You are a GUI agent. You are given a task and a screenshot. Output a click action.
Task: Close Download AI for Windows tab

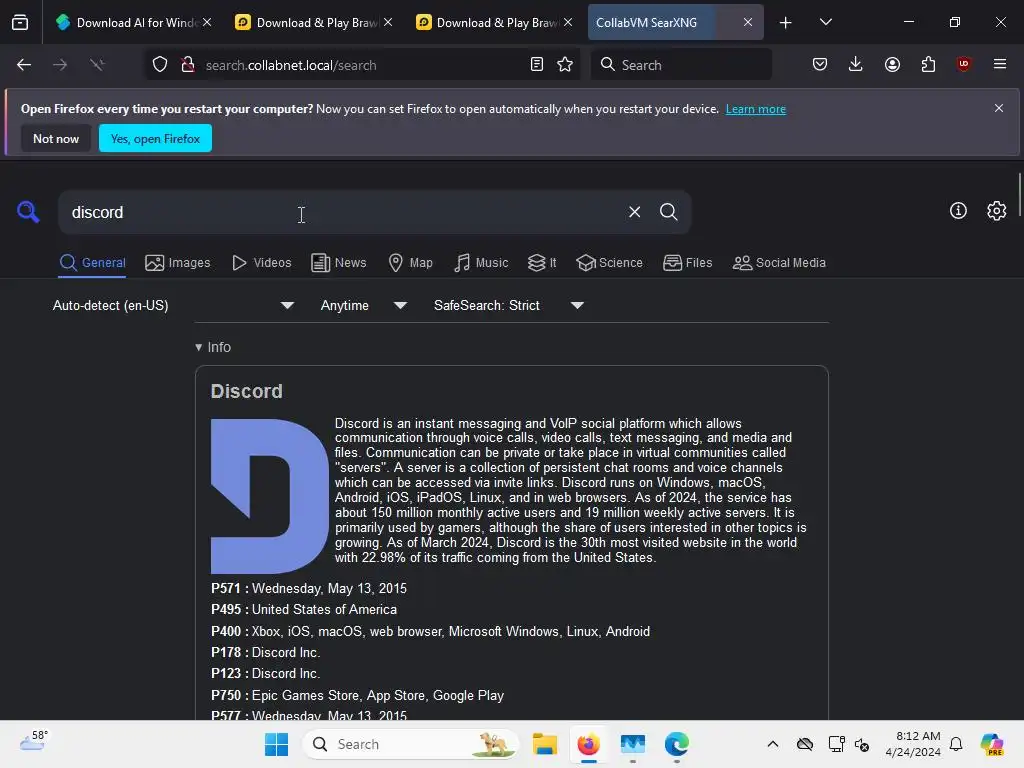[207, 23]
